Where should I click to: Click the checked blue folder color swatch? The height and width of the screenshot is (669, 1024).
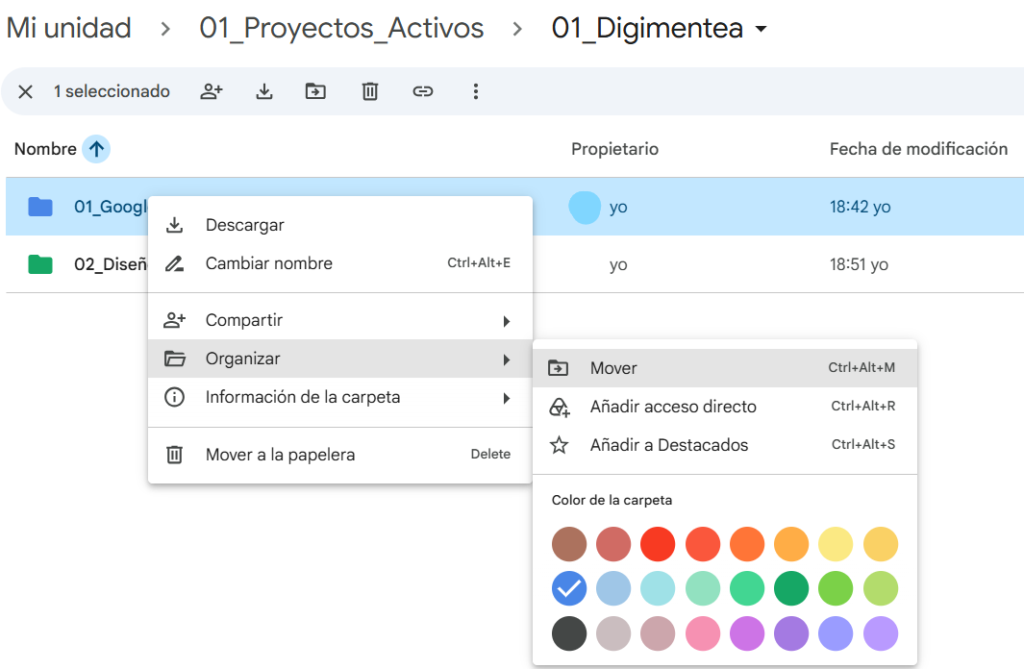[569, 589]
